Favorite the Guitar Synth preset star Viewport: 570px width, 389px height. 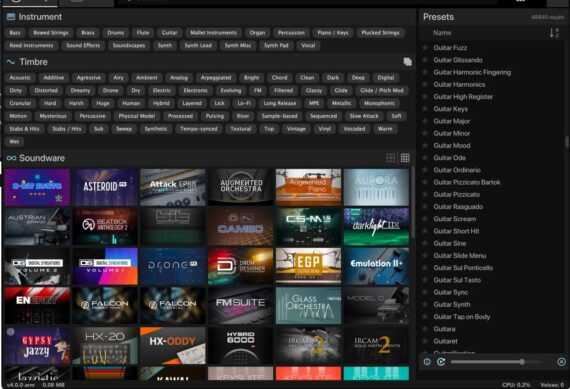click(x=425, y=304)
